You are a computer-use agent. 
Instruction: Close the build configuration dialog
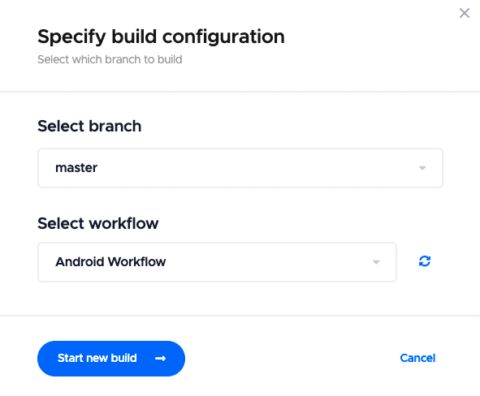pos(464,13)
